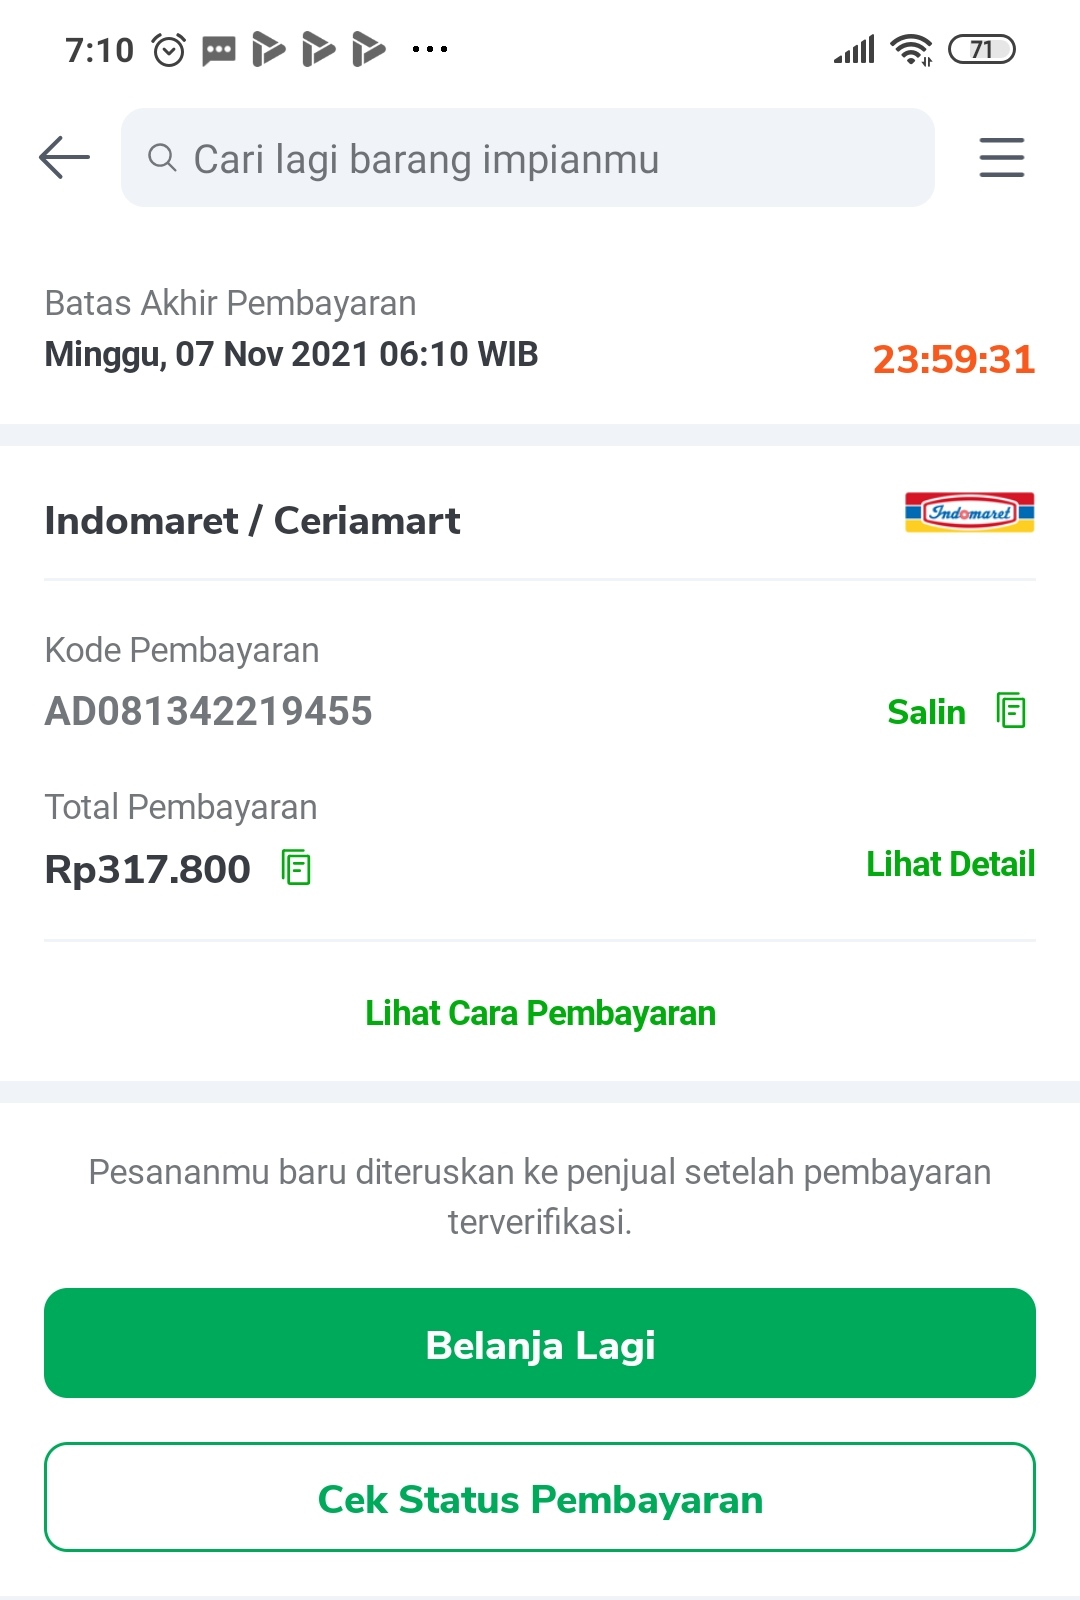1080x1600 pixels.
Task: Expand Lihat Cara Pembayaran instructions
Action: pyautogui.click(x=540, y=1013)
